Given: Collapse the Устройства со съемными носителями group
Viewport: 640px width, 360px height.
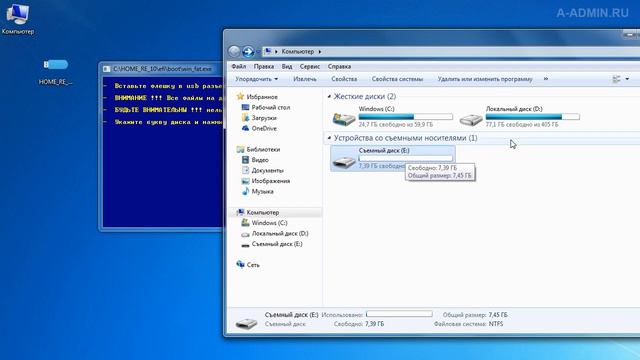Looking at the screenshot, I should tap(329, 138).
